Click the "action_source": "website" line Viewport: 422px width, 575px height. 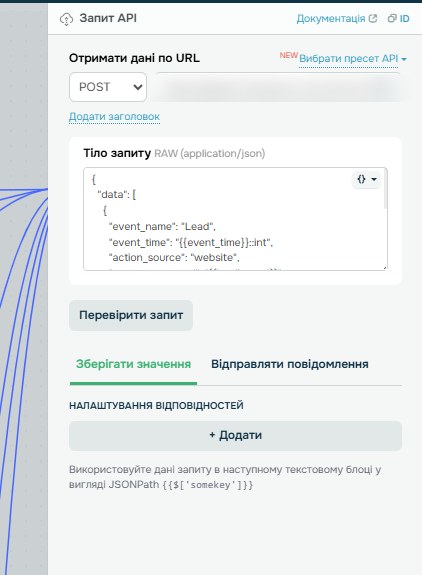(174, 257)
